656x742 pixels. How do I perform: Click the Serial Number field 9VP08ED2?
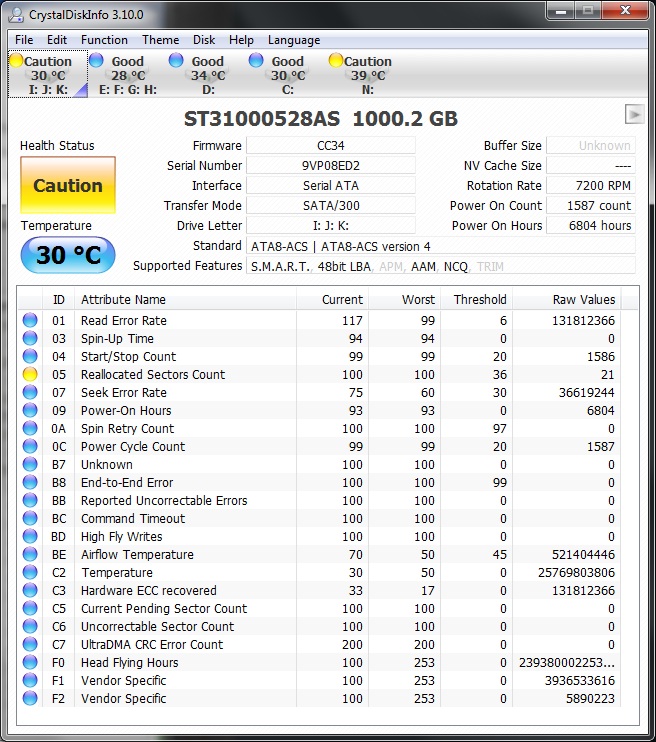tap(331, 165)
